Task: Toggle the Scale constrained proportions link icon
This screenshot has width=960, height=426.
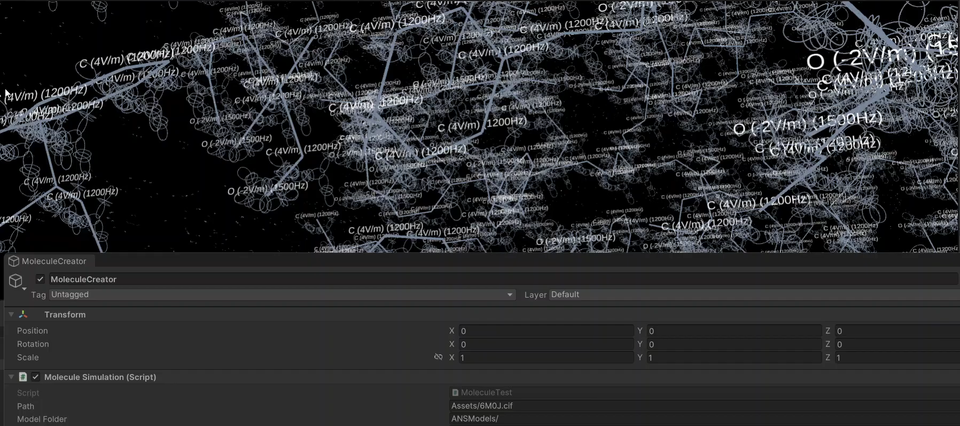Action: coord(438,357)
